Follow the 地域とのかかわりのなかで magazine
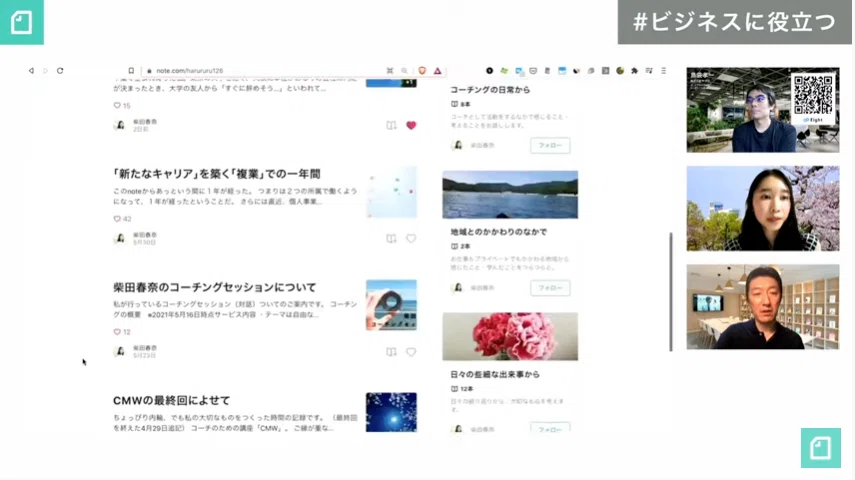Image resolution: width=855 pixels, height=480 pixels. coord(550,288)
